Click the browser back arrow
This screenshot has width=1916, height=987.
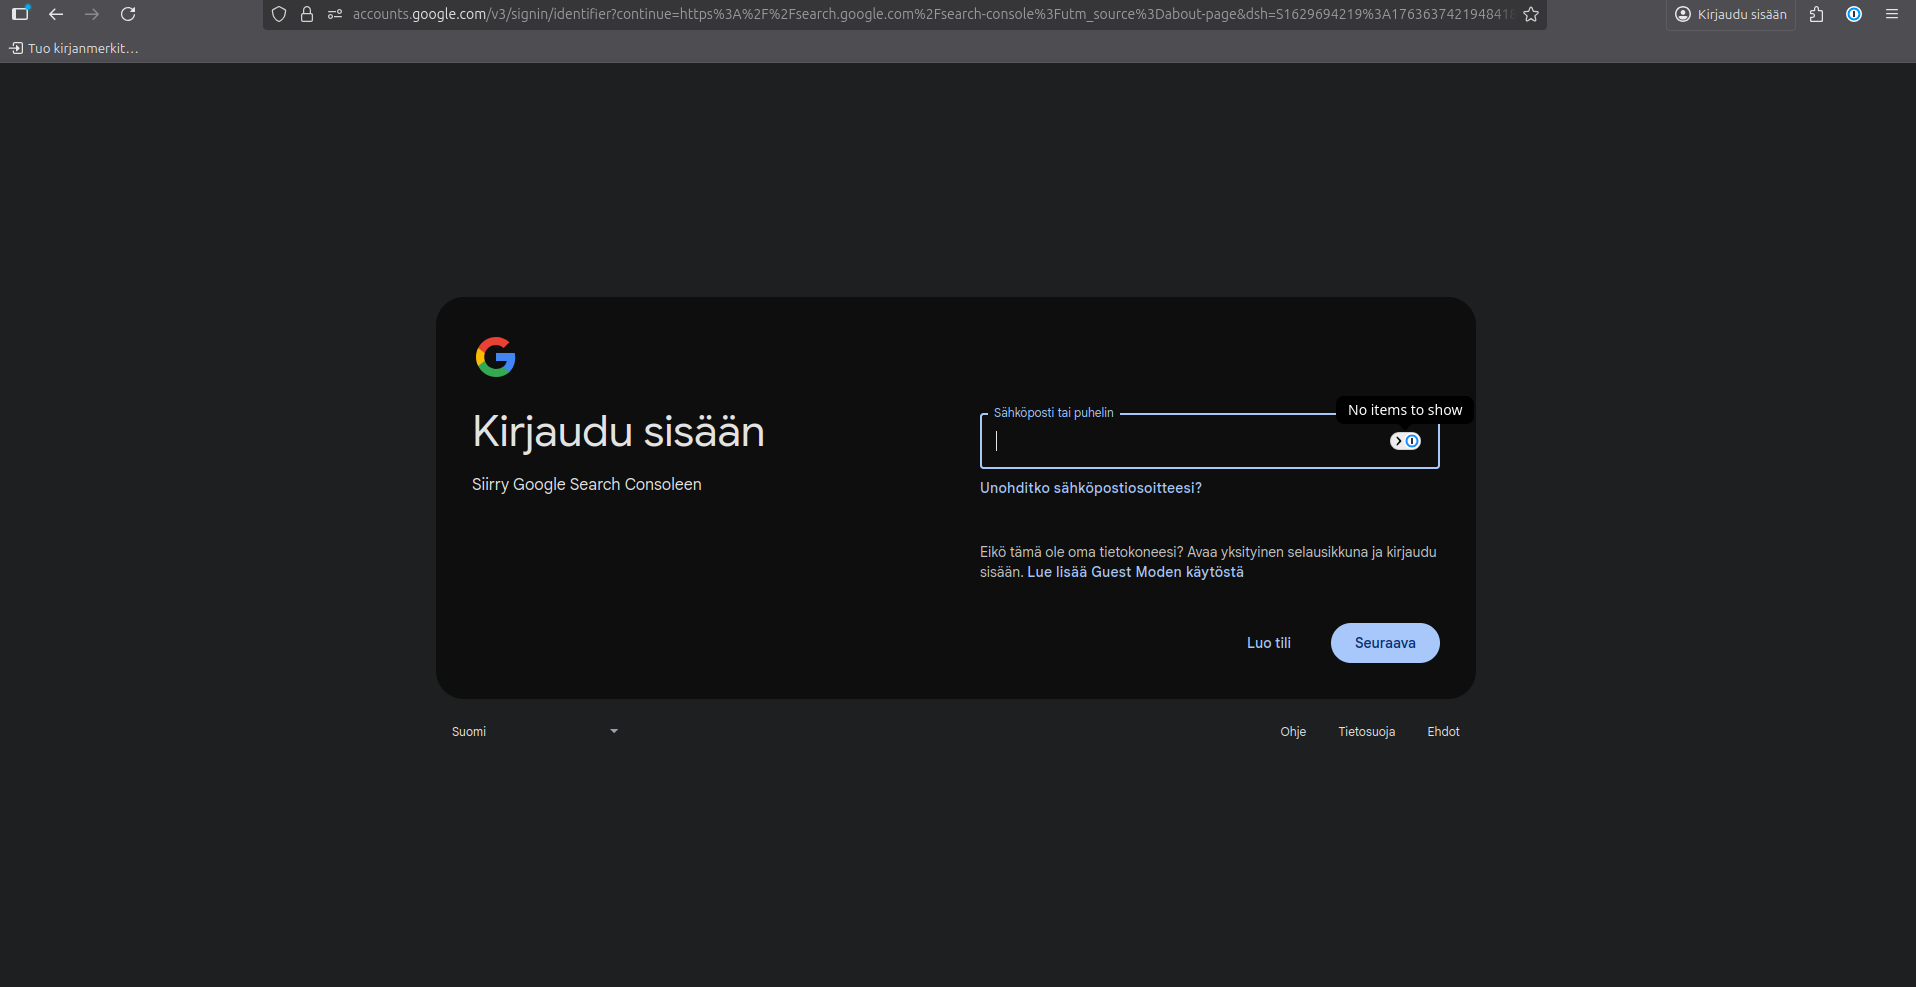coord(56,14)
